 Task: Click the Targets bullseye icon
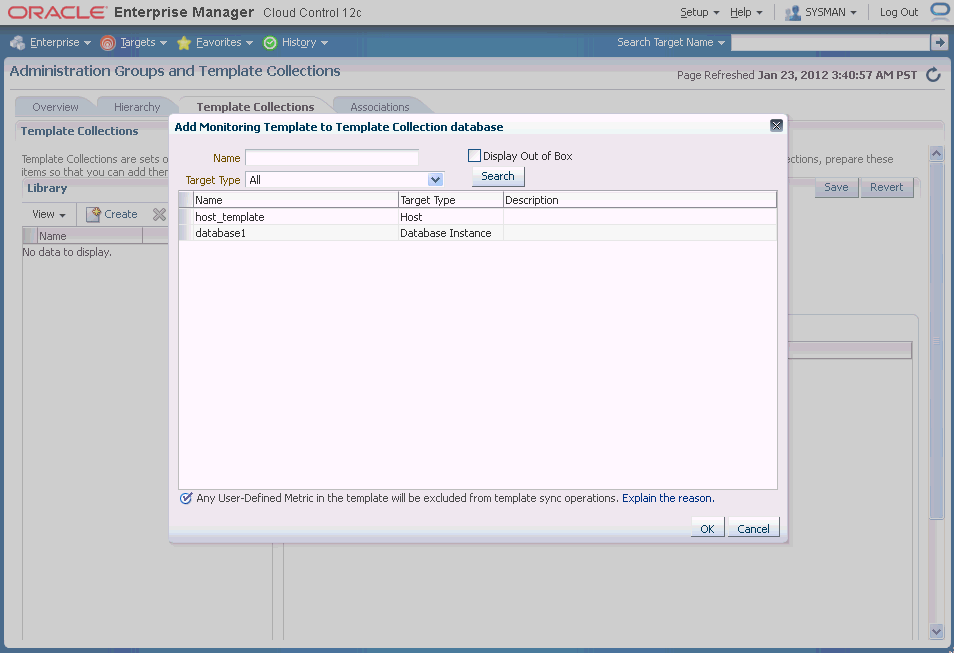[108, 43]
